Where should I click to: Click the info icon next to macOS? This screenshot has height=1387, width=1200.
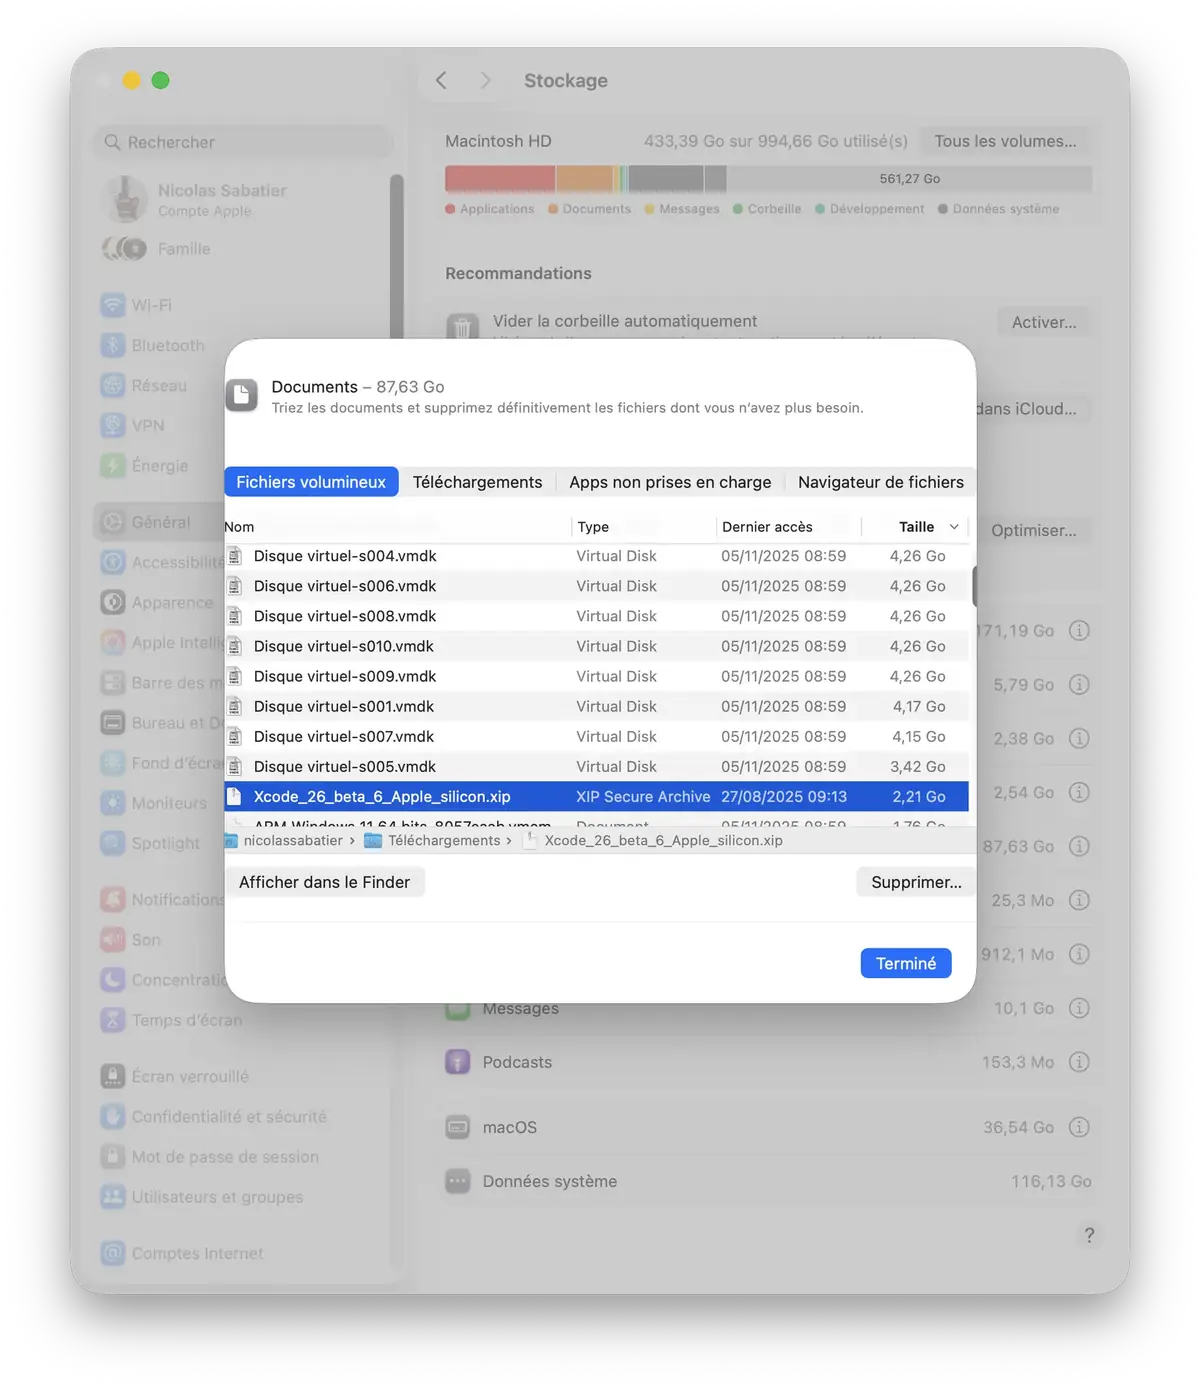[1079, 1127]
